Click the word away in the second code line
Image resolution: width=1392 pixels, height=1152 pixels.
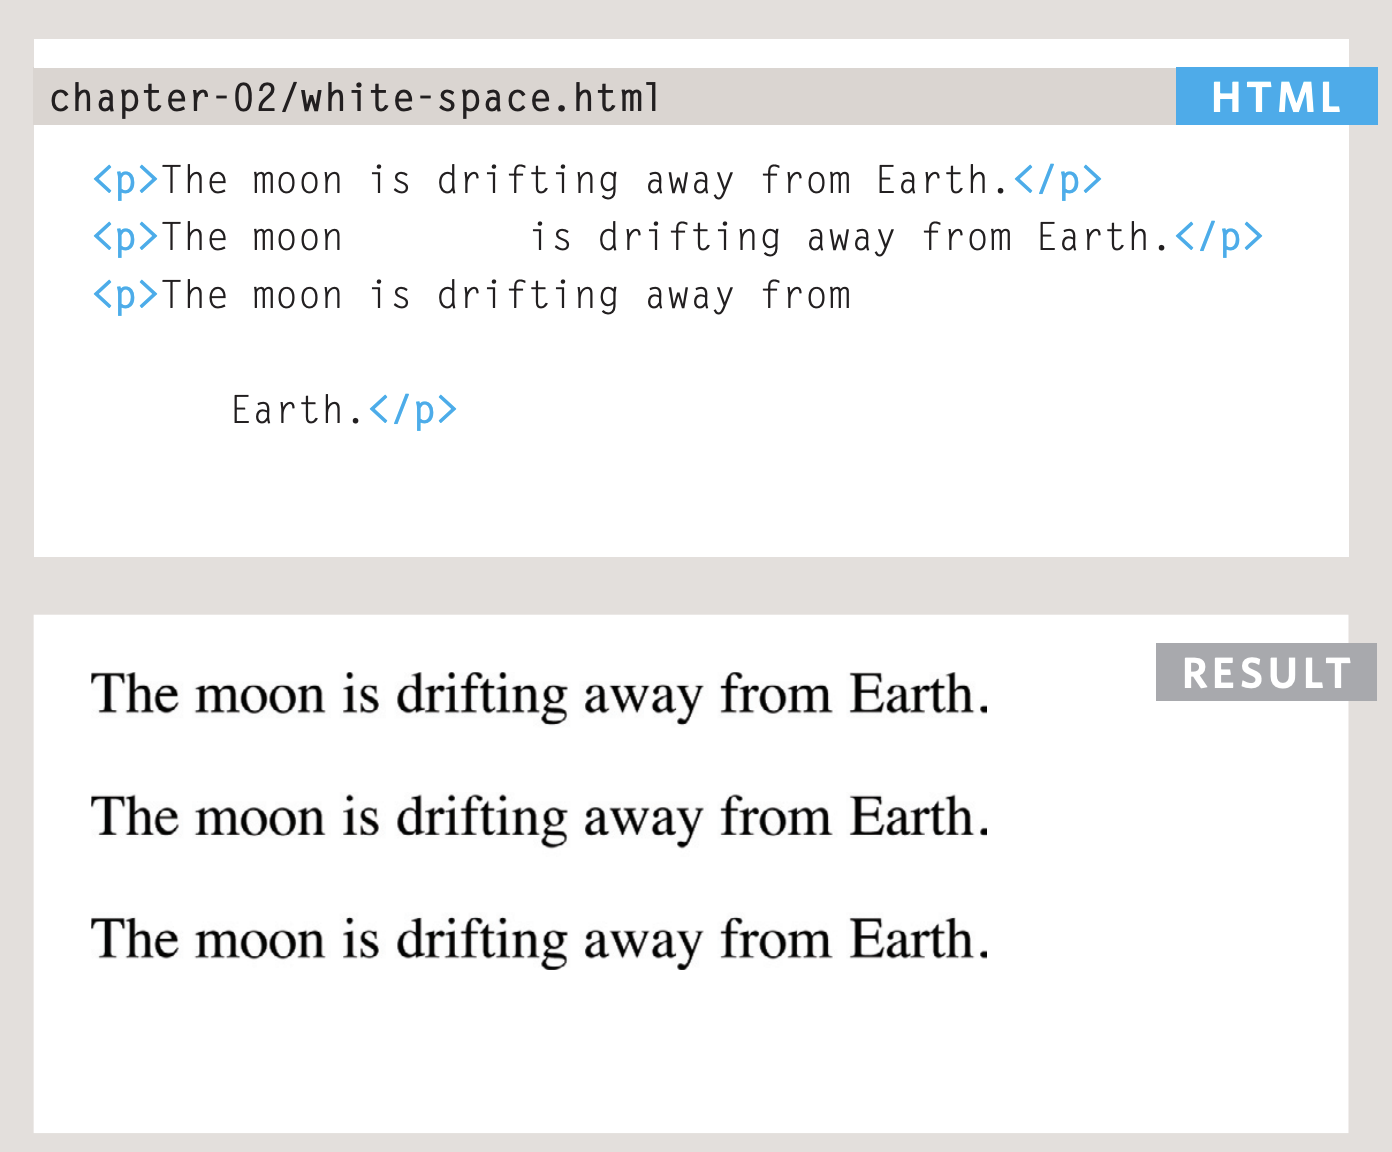point(851,238)
